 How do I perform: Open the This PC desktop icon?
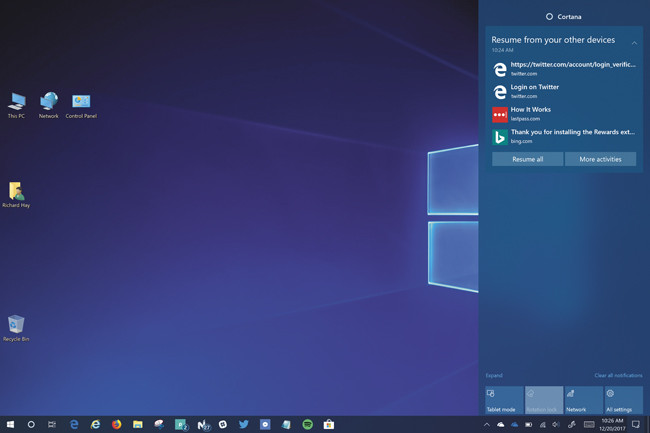click(x=16, y=105)
